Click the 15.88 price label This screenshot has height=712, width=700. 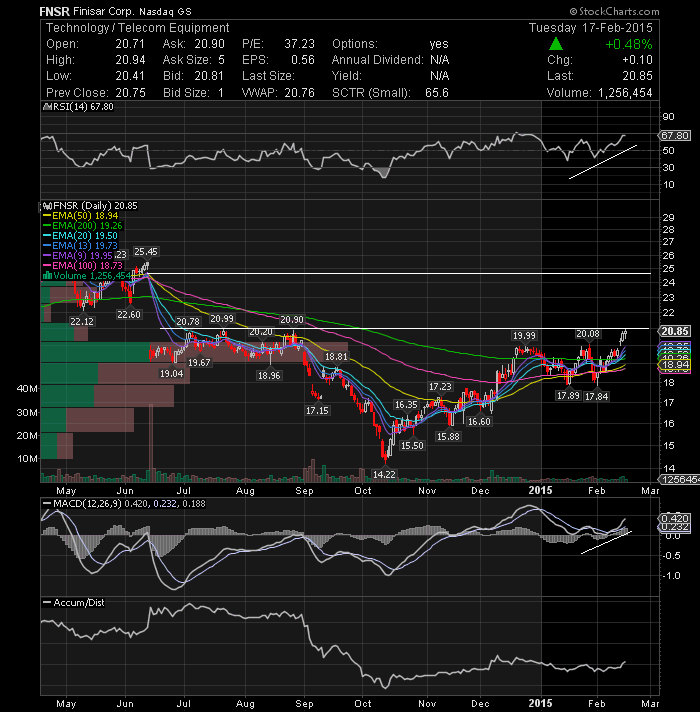(x=448, y=436)
